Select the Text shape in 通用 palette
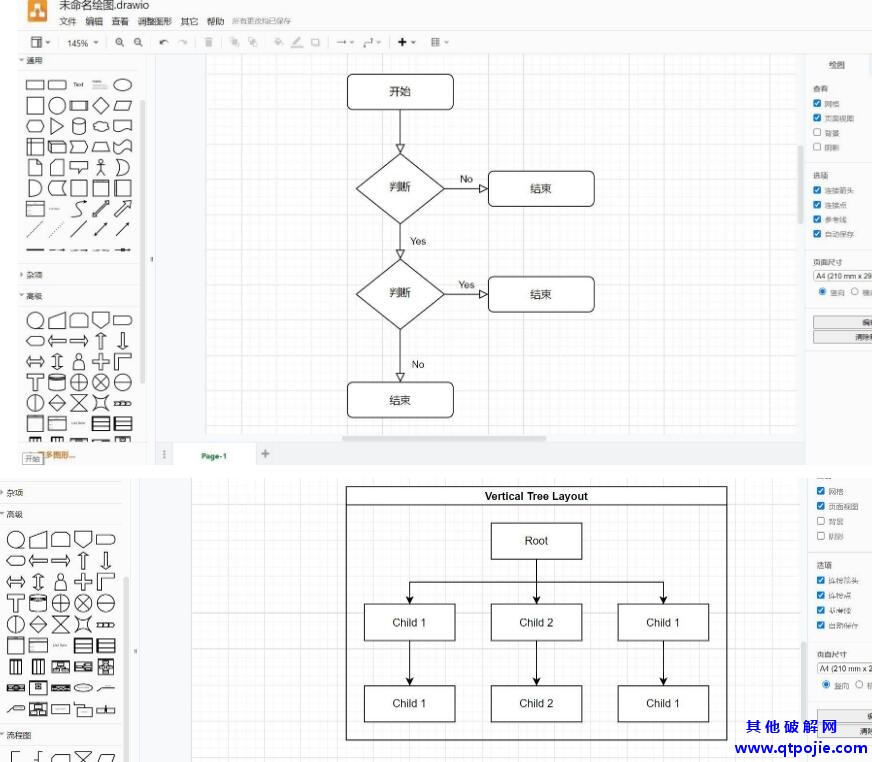Image resolution: width=872 pixels, height=762 pixels. 78,85
